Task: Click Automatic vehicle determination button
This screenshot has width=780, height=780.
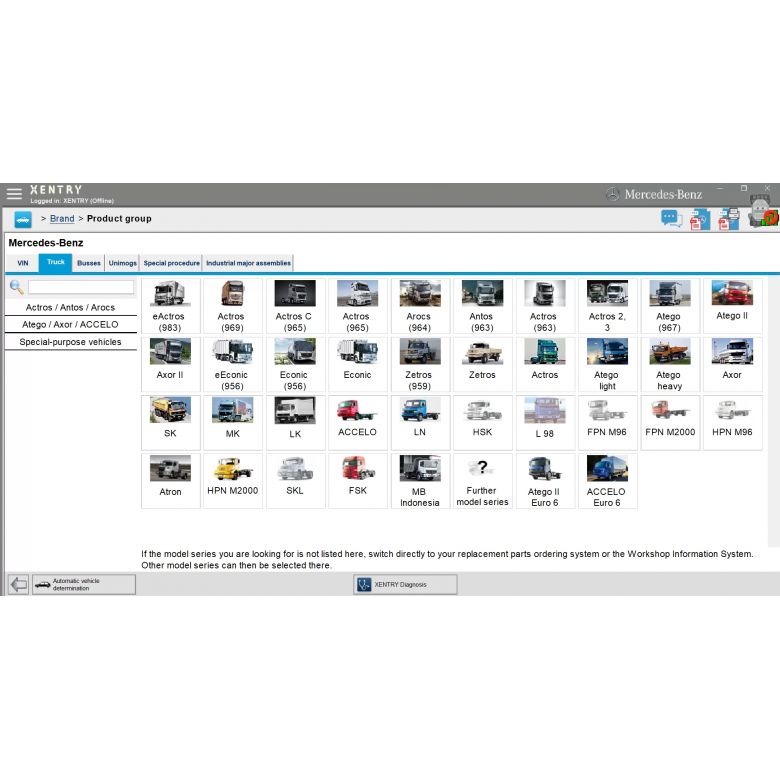Action: click(84, 584)
